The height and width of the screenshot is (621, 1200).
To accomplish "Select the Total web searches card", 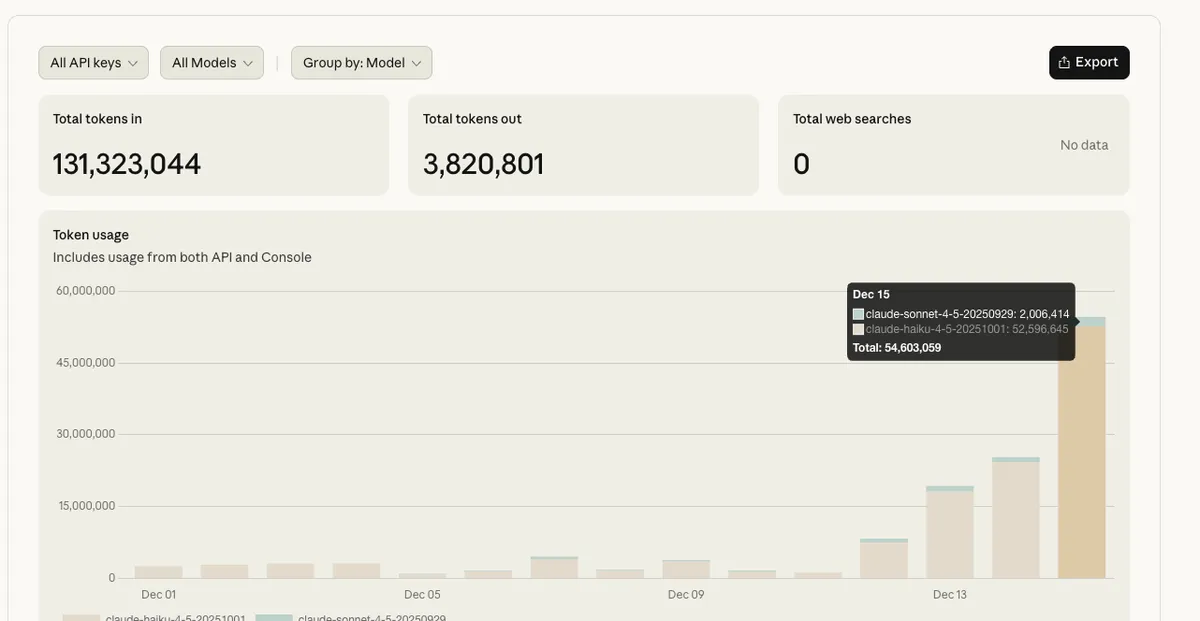I will 953,144.
